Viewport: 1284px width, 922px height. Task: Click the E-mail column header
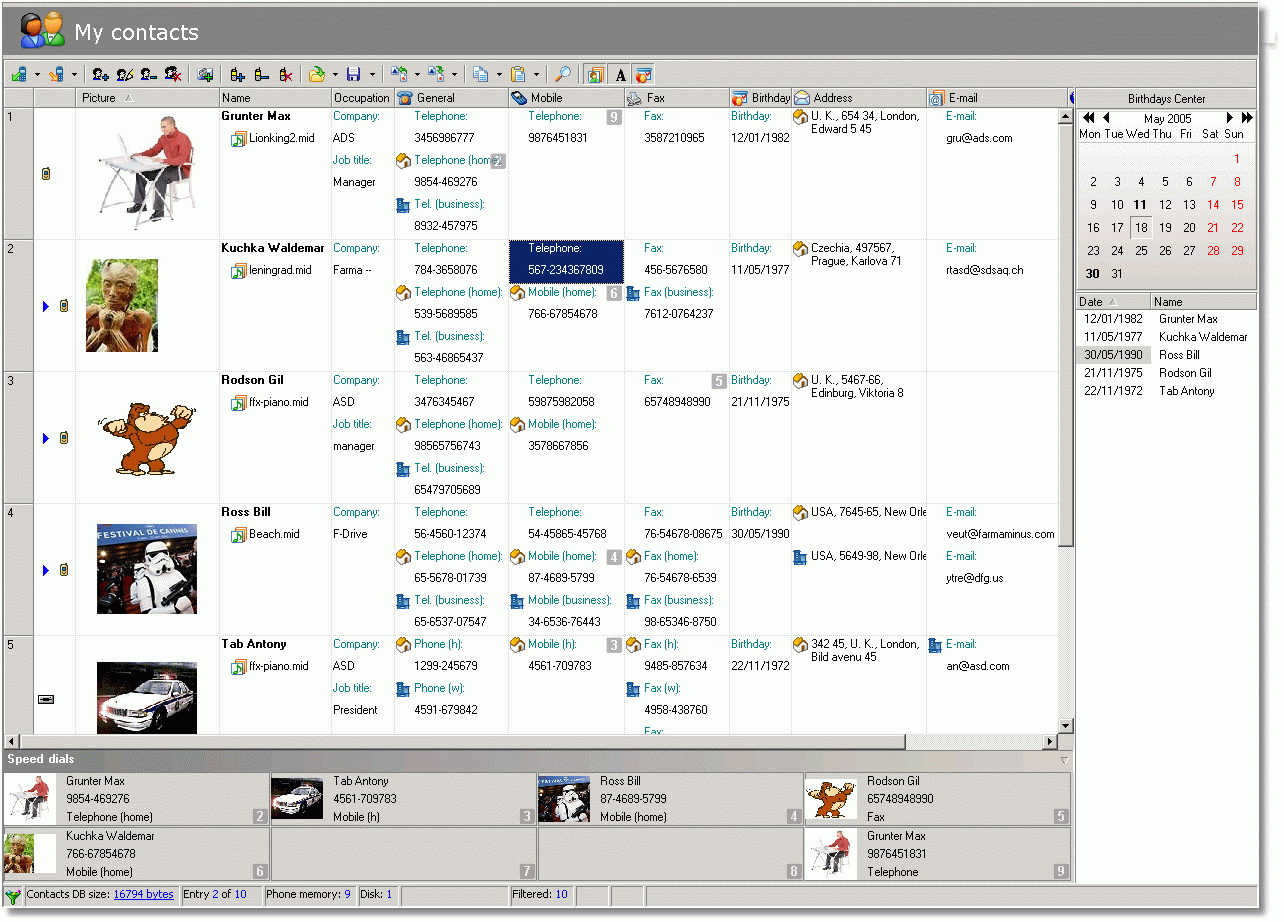tap(996, 98)
